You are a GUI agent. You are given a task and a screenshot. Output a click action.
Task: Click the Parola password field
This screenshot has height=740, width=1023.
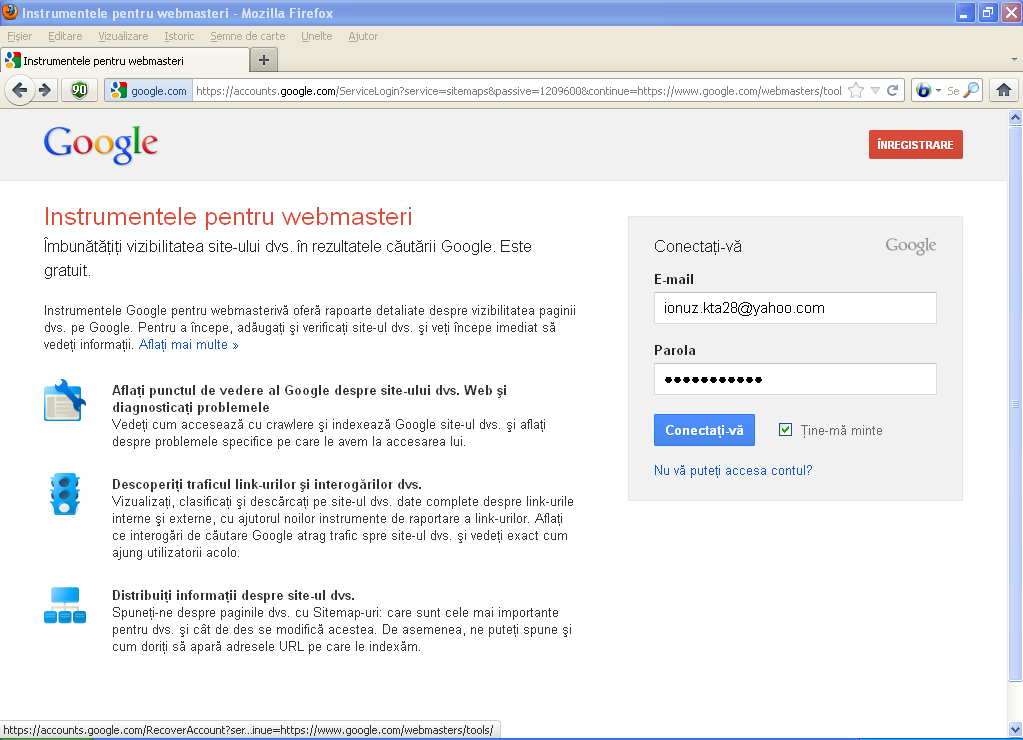[x=795, y=379]
